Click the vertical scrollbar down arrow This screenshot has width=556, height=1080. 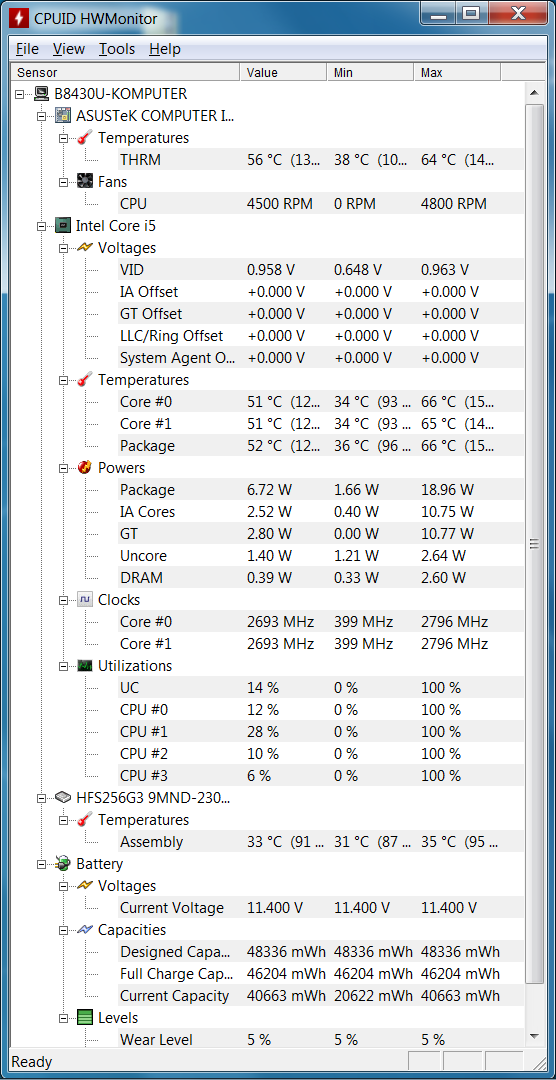(534, 1036)
